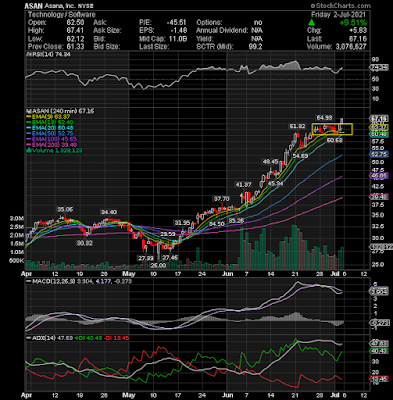Viewport: 393px width, 400px height.
Task: Click the 34.50 price annotation
Action: [x=216, y=224]
